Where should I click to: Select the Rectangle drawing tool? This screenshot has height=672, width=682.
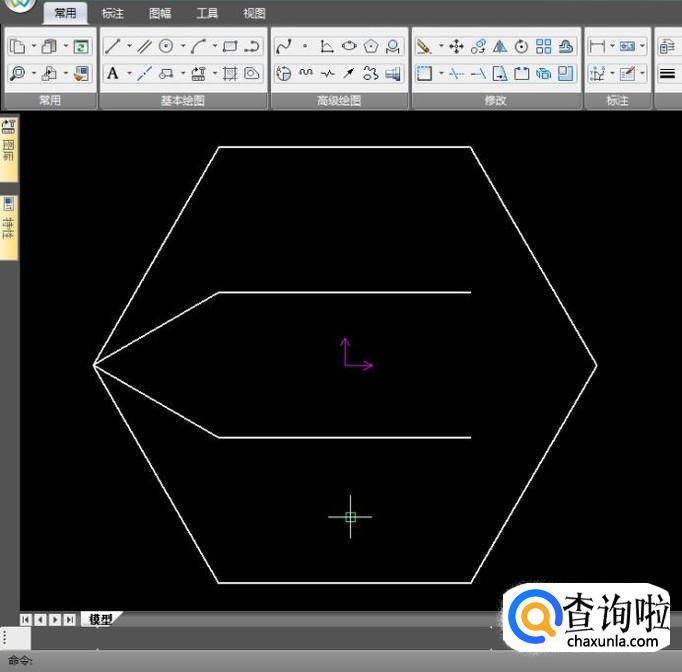click(230, 46)
